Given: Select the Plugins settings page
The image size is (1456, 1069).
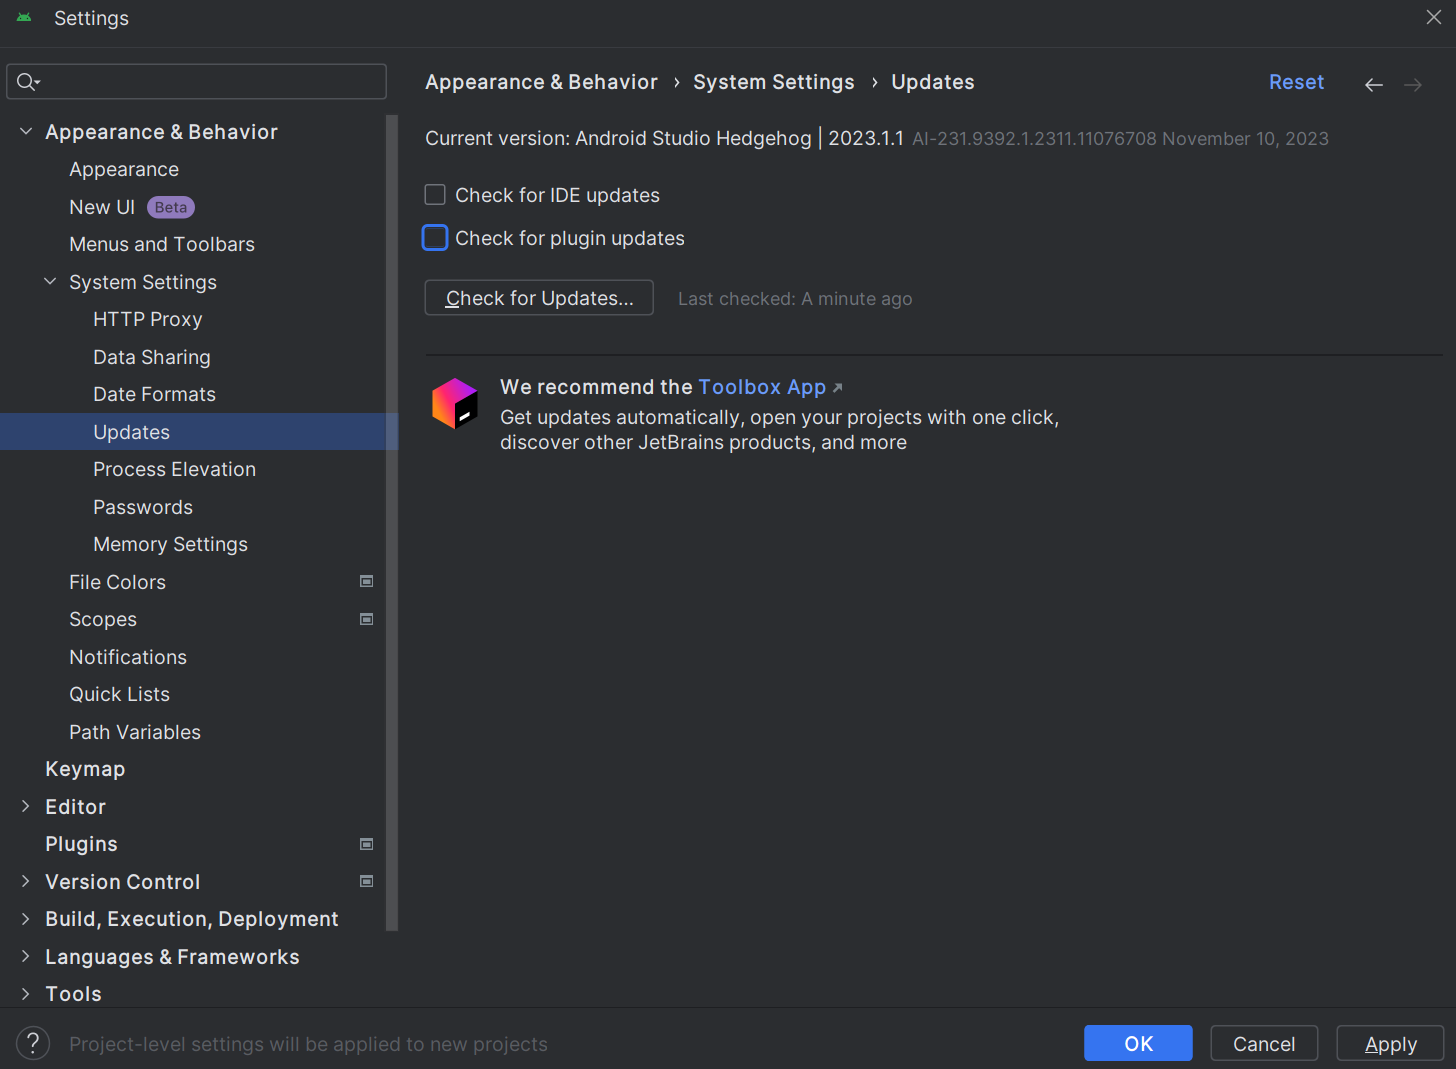Looking at the screenshot, I should click(x=81, y=844).
